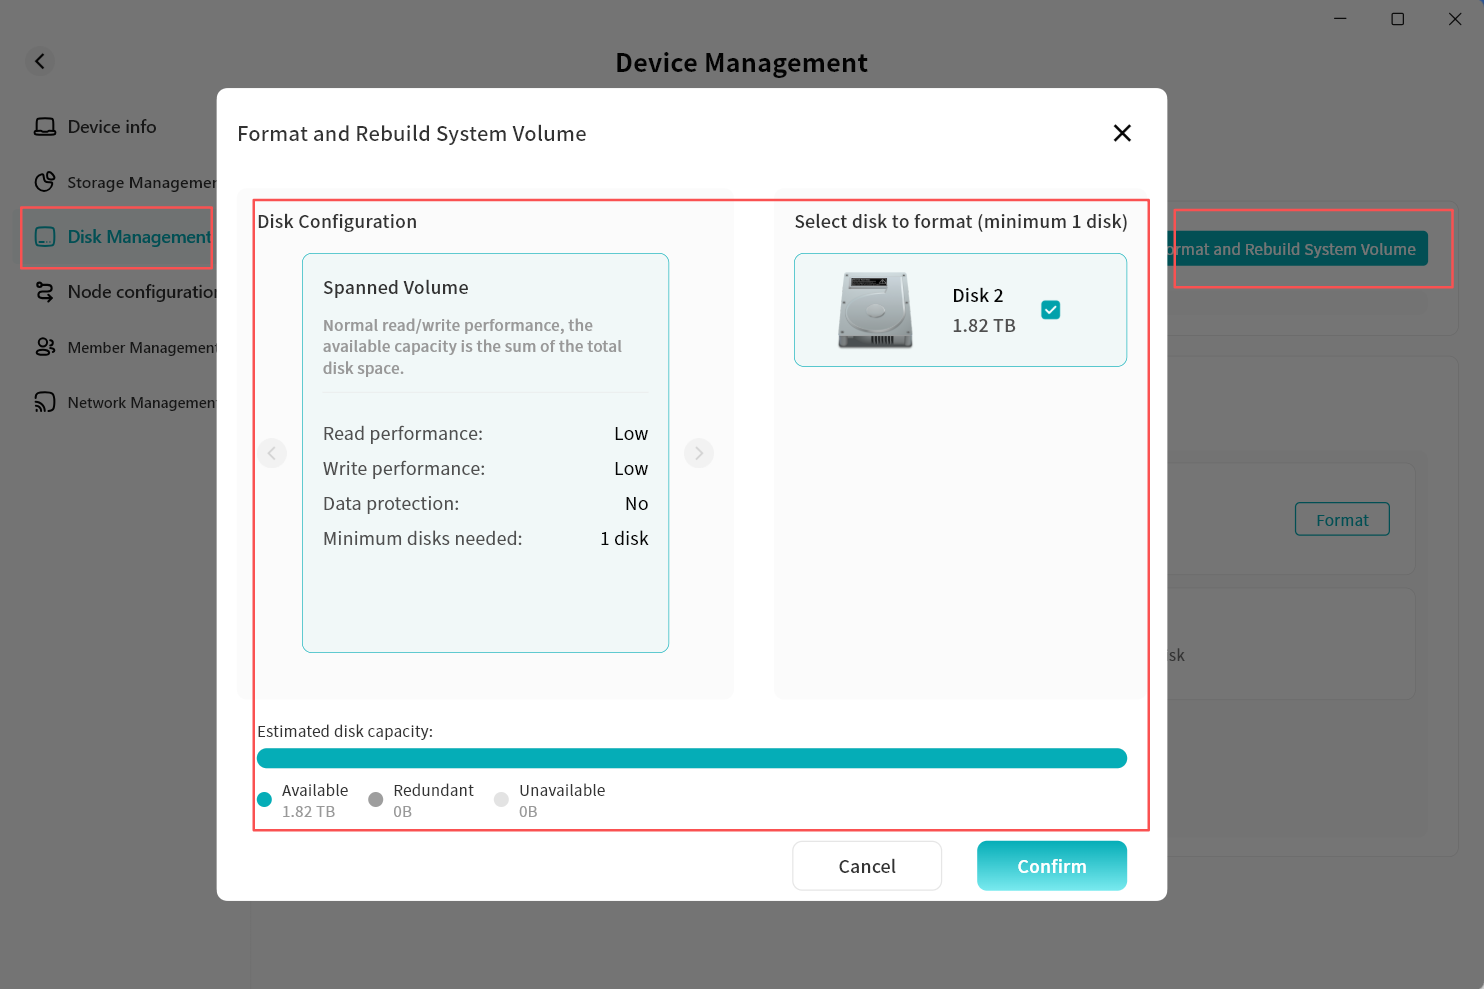This screenshot has height=989, width=1484.
Task: Open the Device info menu item
Action: (x=112, y=127)
